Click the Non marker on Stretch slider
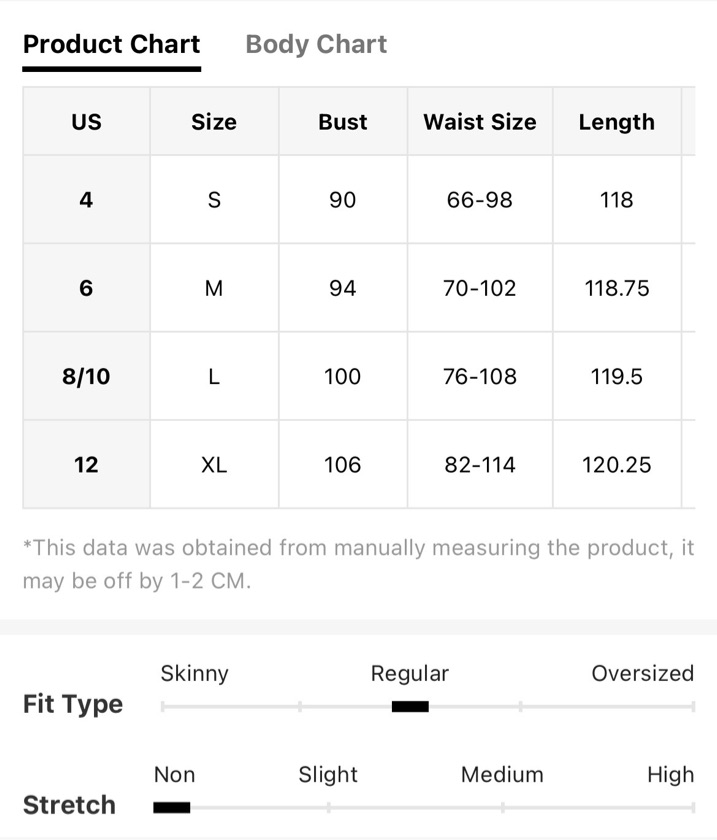 [171, 807]
